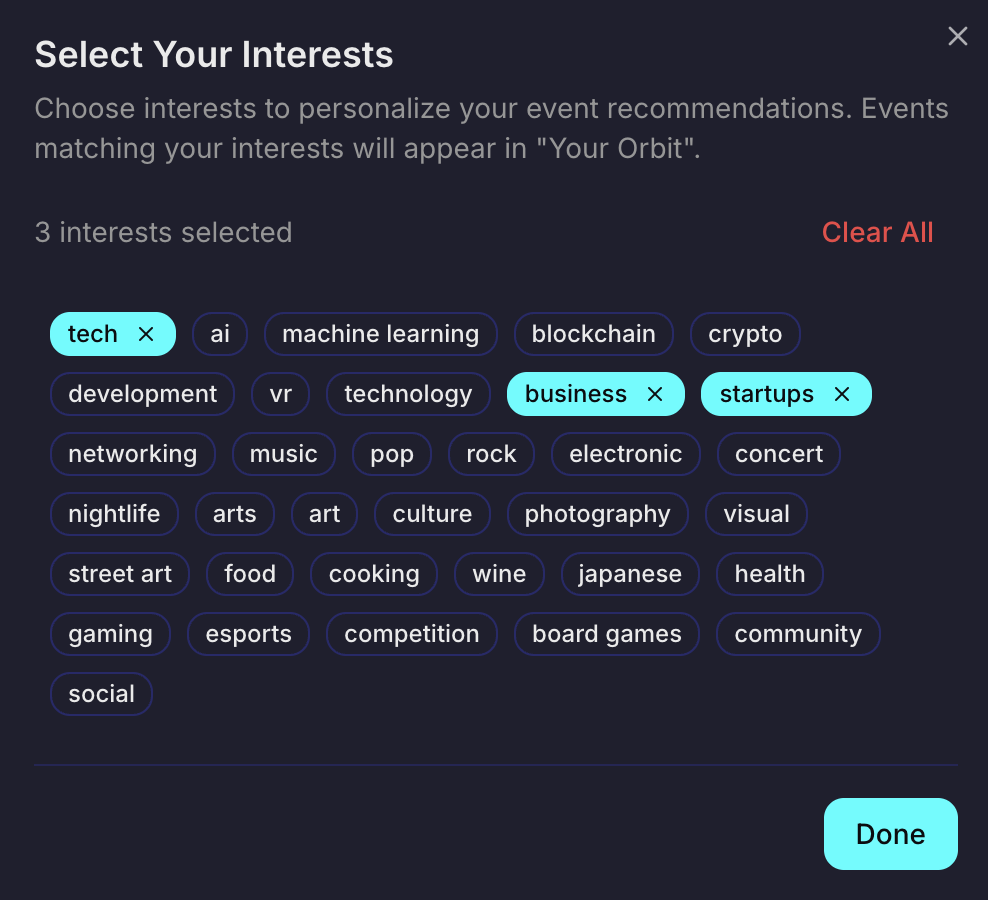988x900 pixels.
Task: Toggle the crypto interest tag
Action: click(745, 334)
